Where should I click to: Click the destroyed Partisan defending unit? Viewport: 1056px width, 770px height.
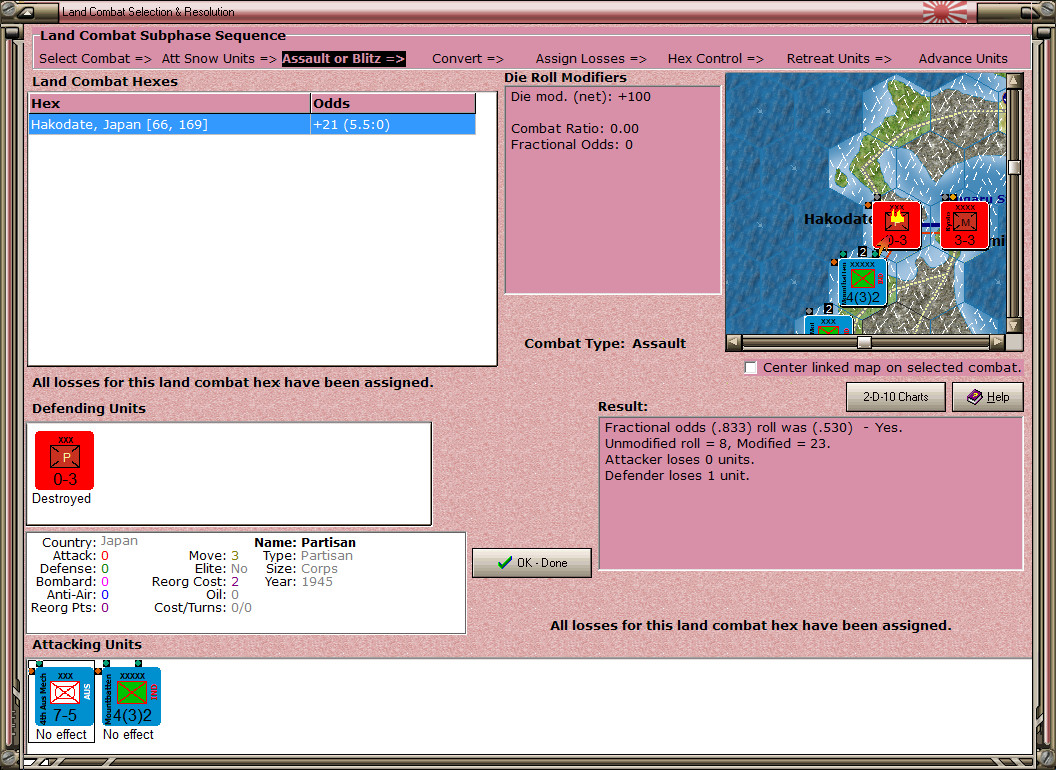click(65, 460)
